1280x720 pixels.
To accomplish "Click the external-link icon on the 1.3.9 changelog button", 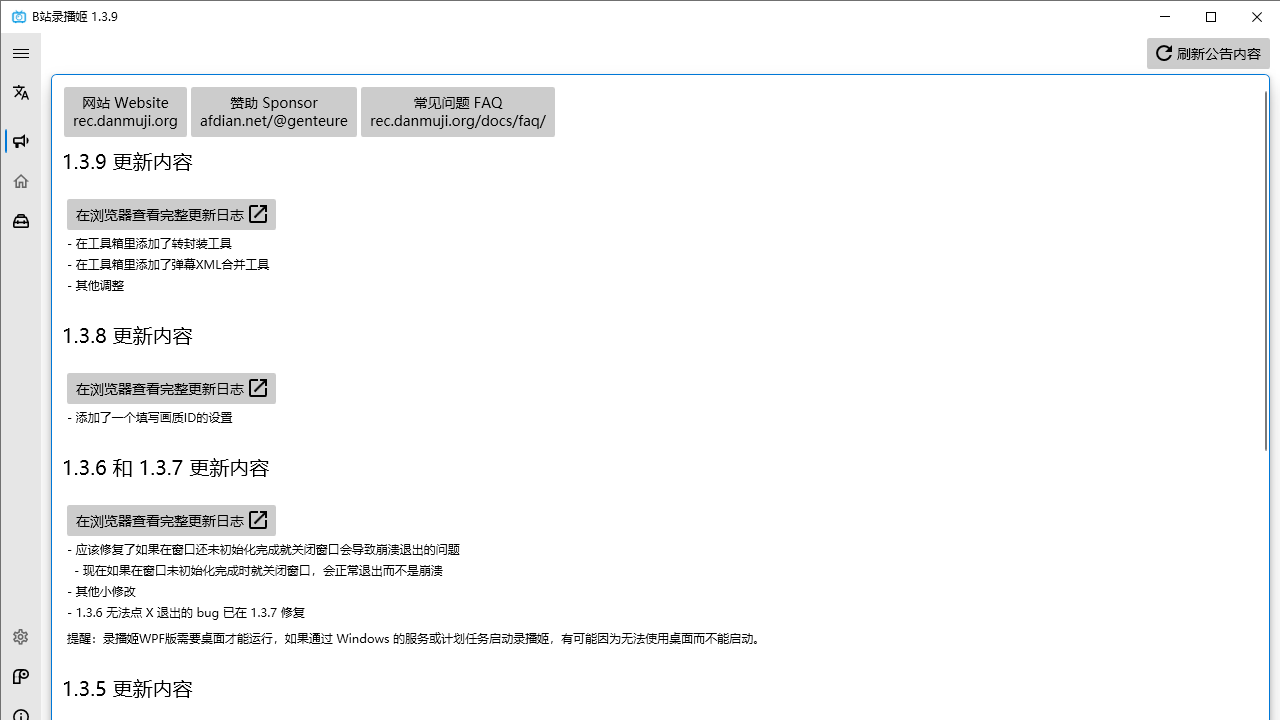I will coord(257,213).
